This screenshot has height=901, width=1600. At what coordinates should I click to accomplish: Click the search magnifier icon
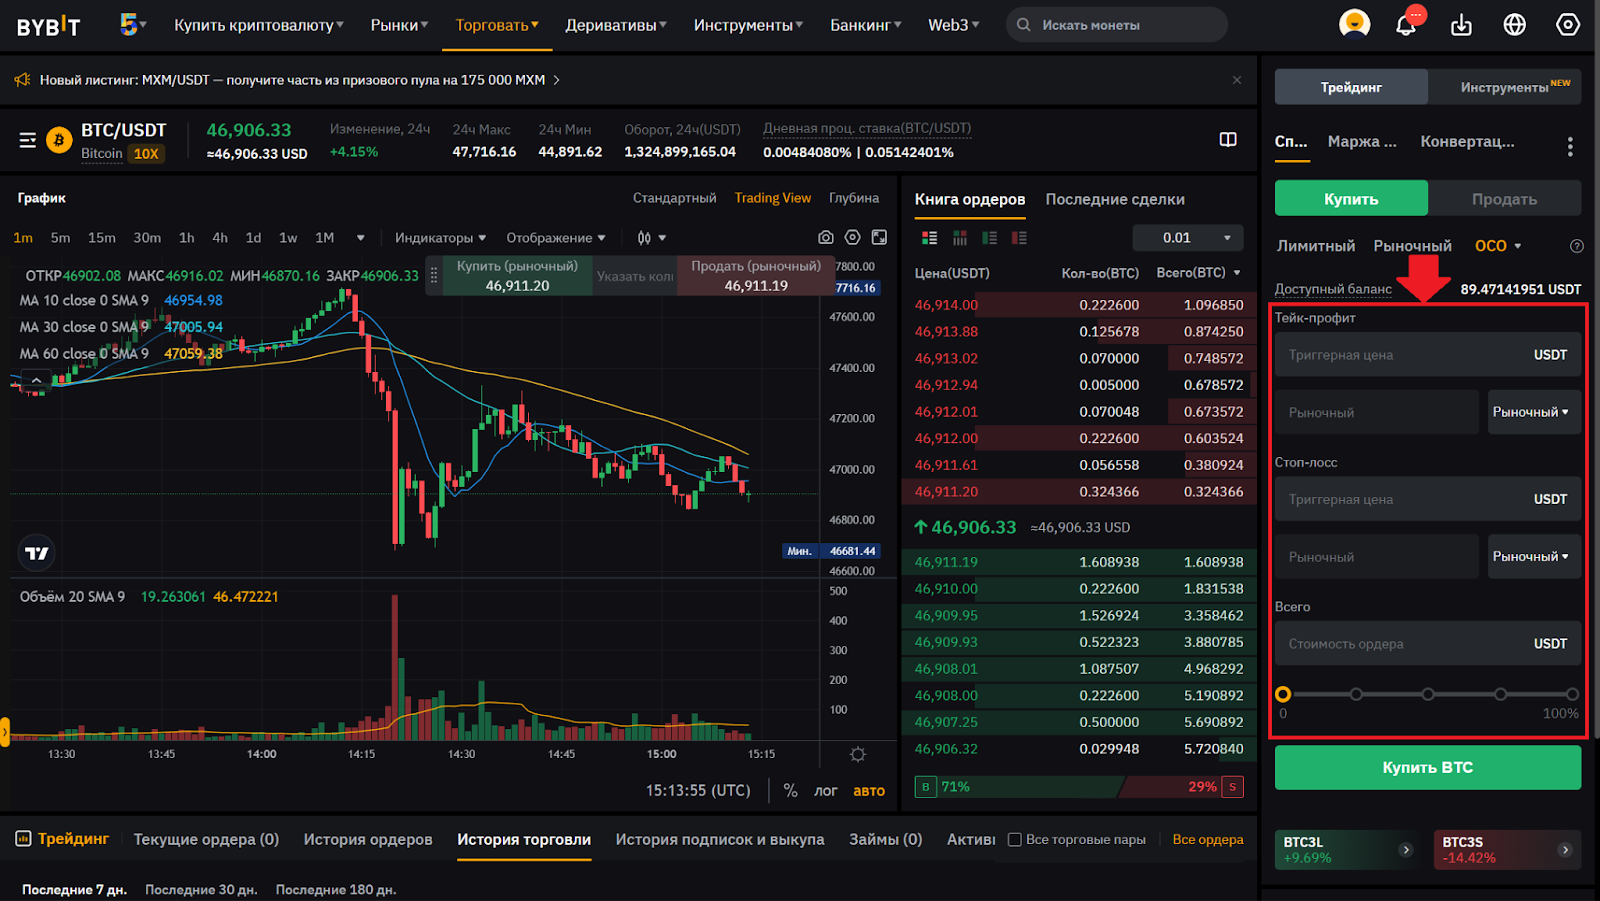(x=1023, y=25)
